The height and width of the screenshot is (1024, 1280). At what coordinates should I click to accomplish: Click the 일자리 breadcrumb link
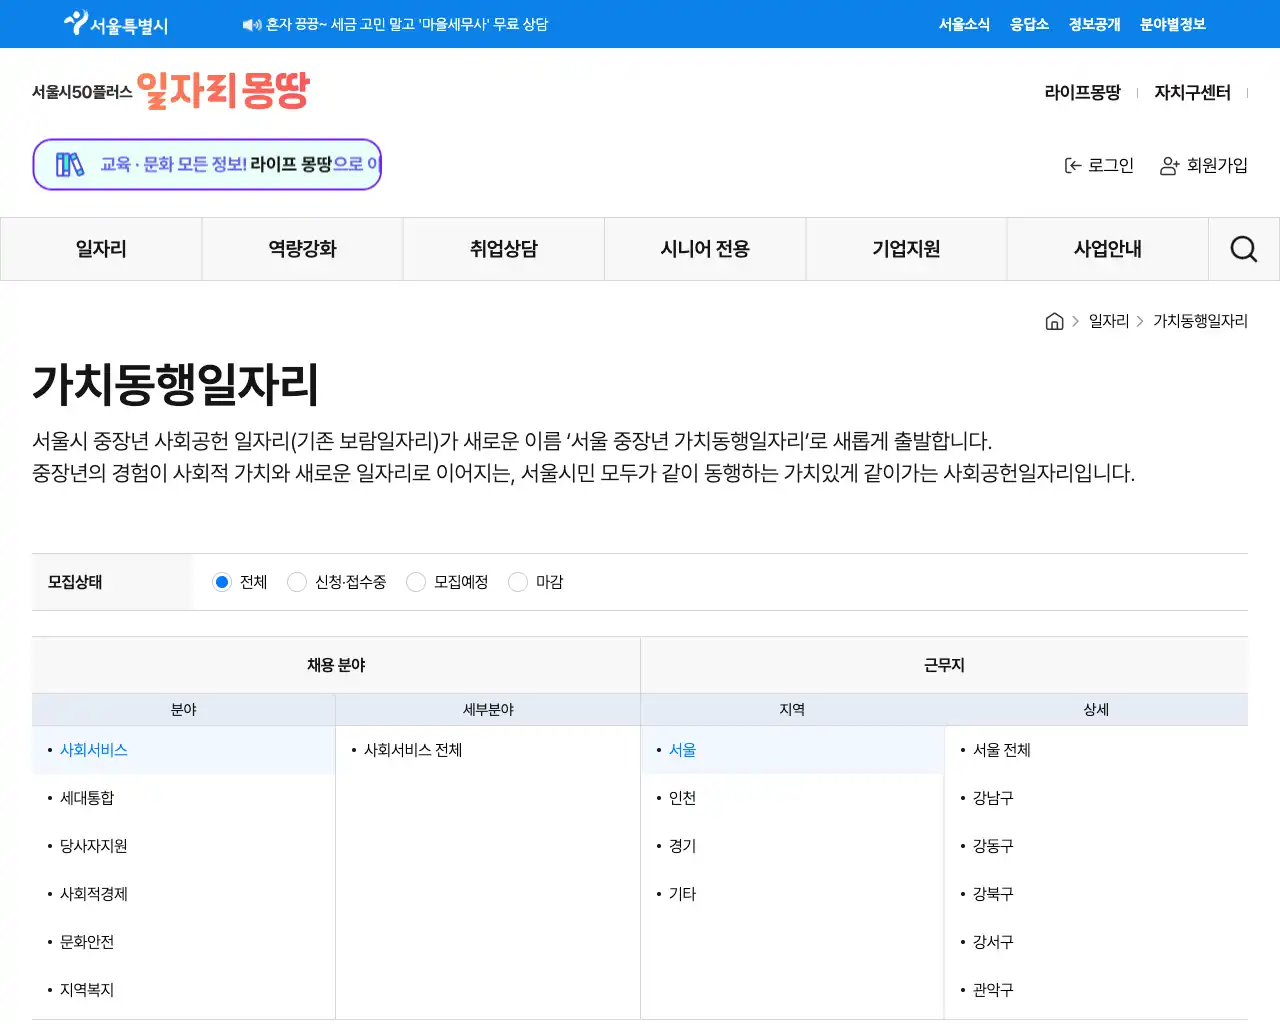click(x=1108, y=320)
